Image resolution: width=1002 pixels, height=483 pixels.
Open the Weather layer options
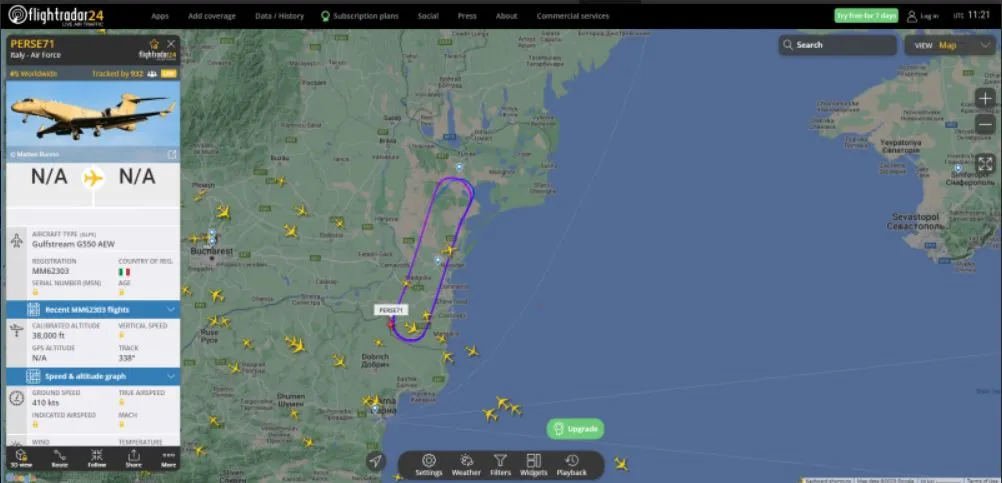pos(466,464)
